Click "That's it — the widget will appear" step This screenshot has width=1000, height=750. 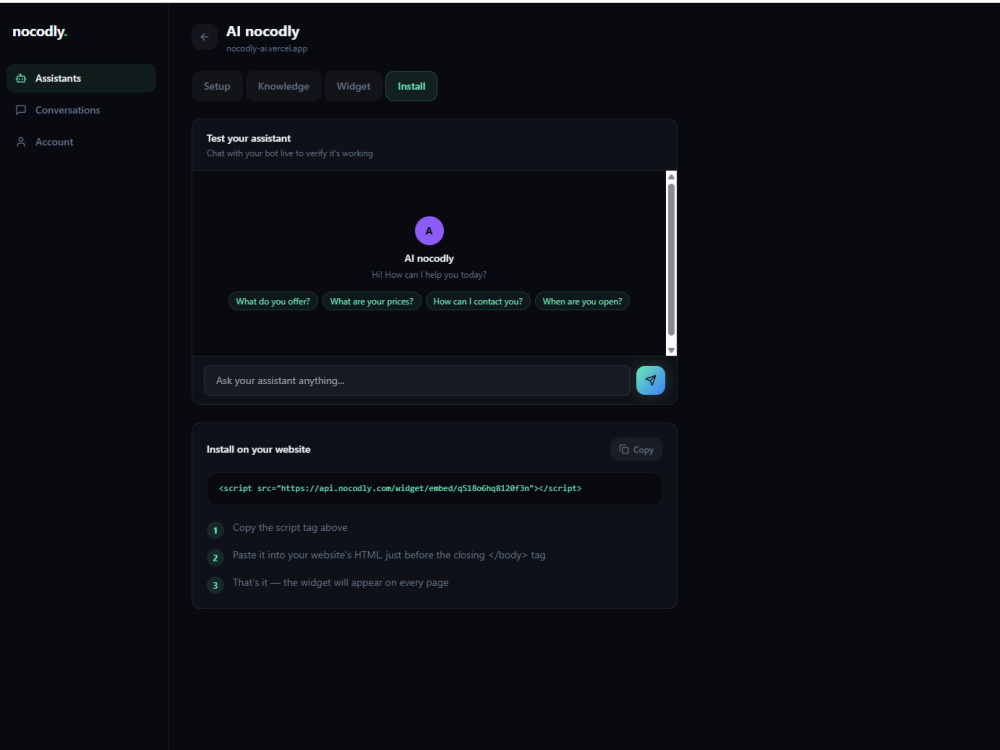pyautogui.click(x=341, y=582)
